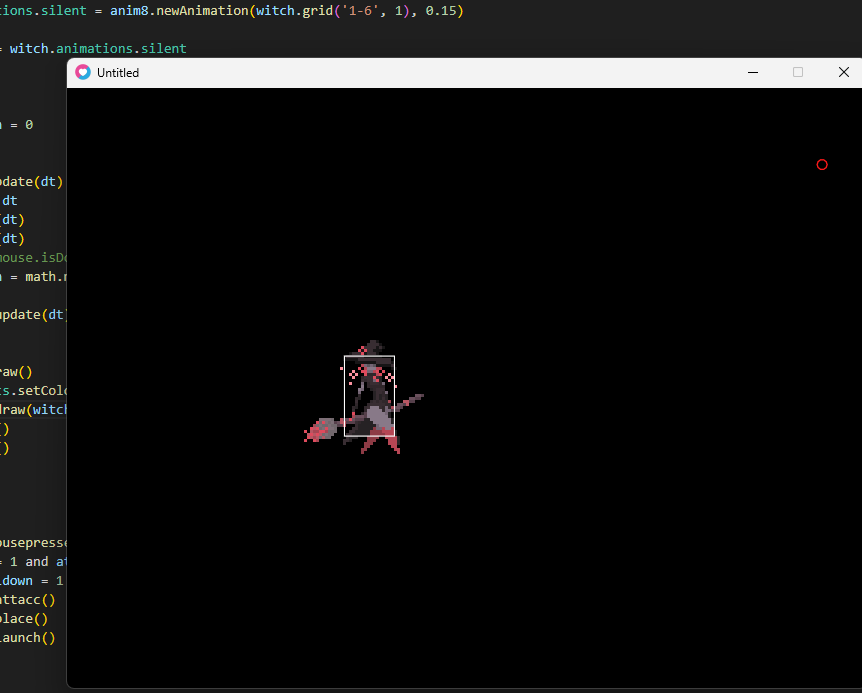Click the 'launch()' line in the editor
Screen dimensions: 862x693
[27, 637]
